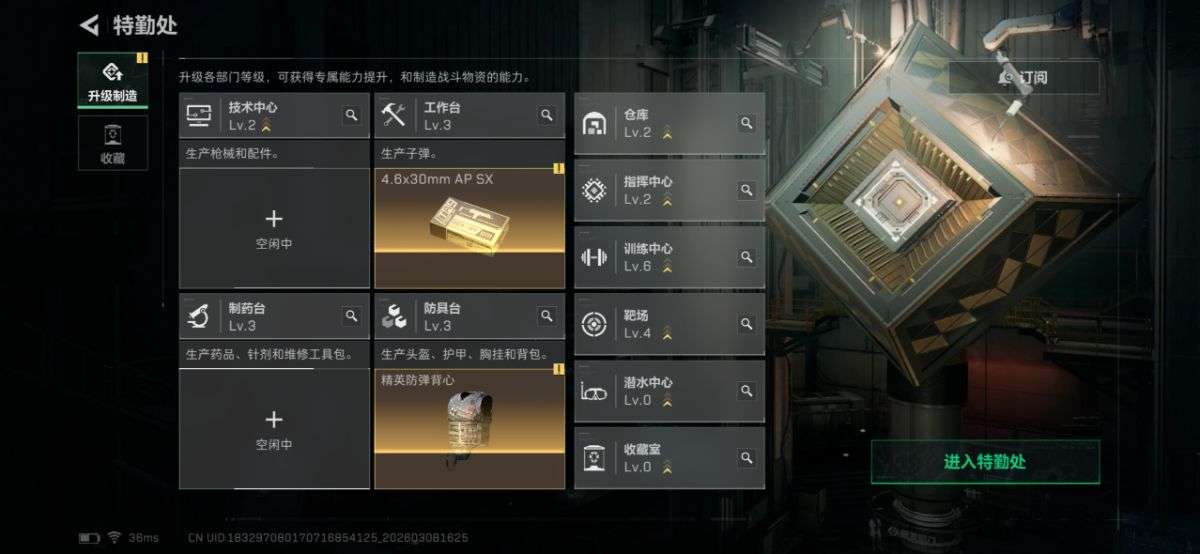
Task: View details magnifier for 仓库
Action: click(x=747, y=123)
